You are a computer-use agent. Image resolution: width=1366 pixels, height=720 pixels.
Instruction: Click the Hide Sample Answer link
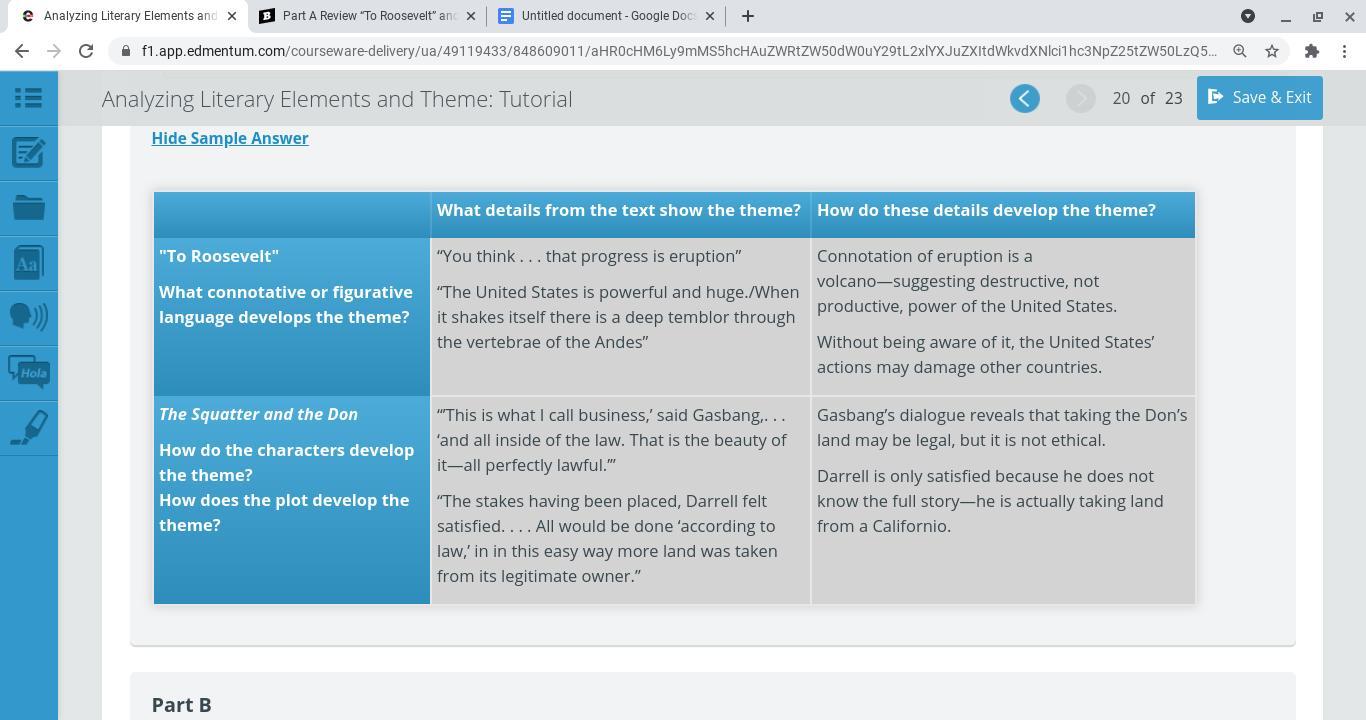pyautogui.click(x=230, y=138)
